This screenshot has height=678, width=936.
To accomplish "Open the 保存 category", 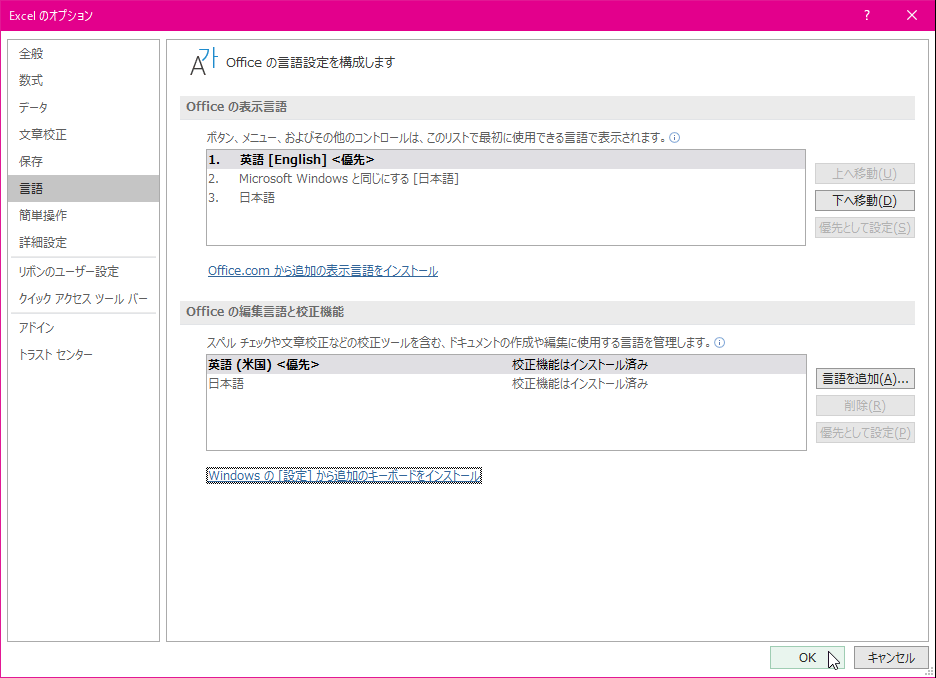I will point(84,161).
